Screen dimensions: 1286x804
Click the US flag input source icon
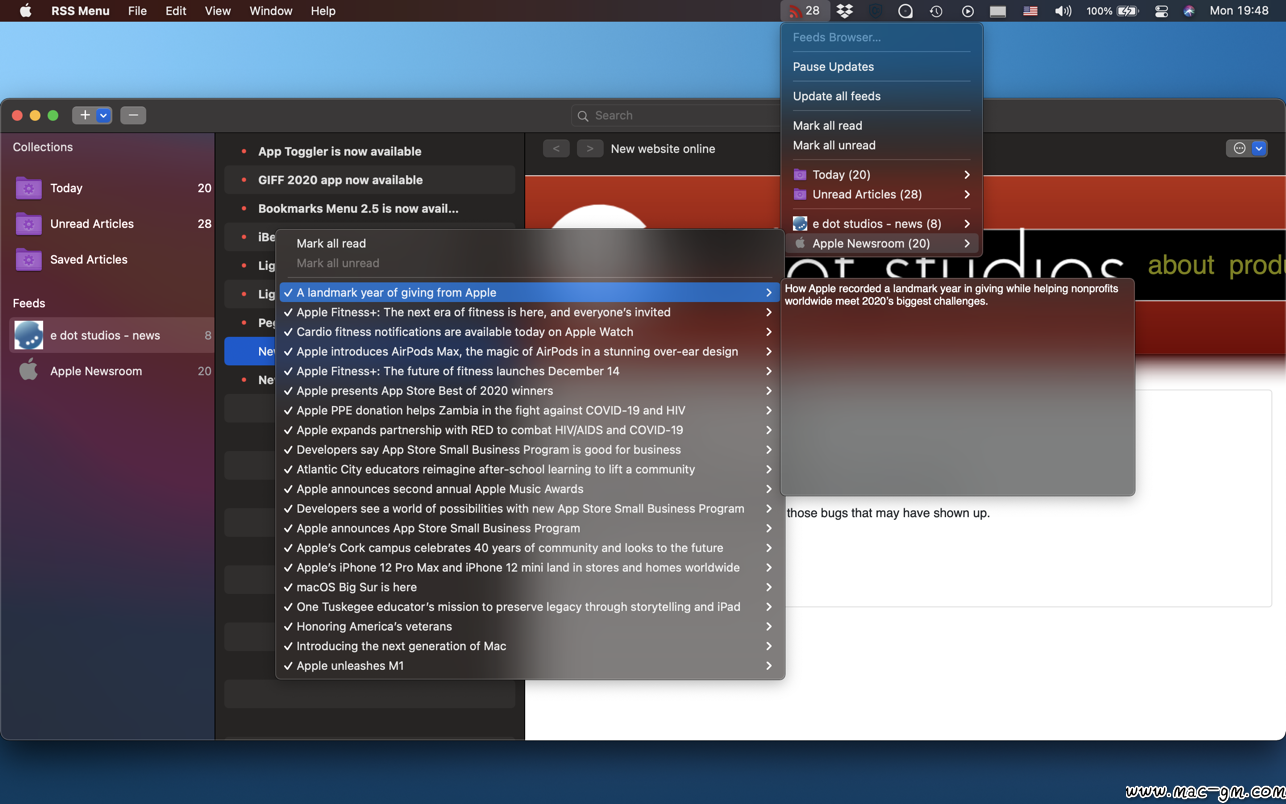click(1030, 11)
